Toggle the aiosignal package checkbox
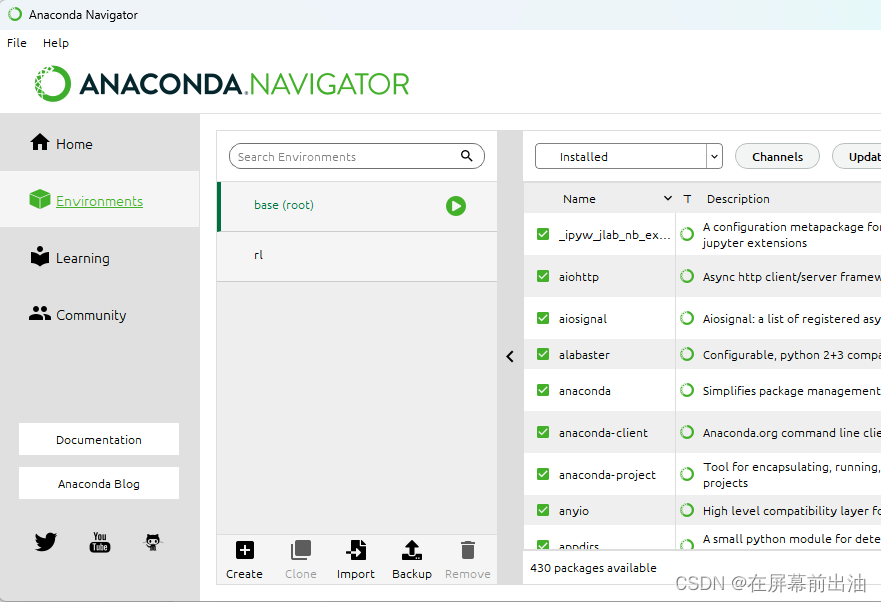881x602 pixels. 543,319
